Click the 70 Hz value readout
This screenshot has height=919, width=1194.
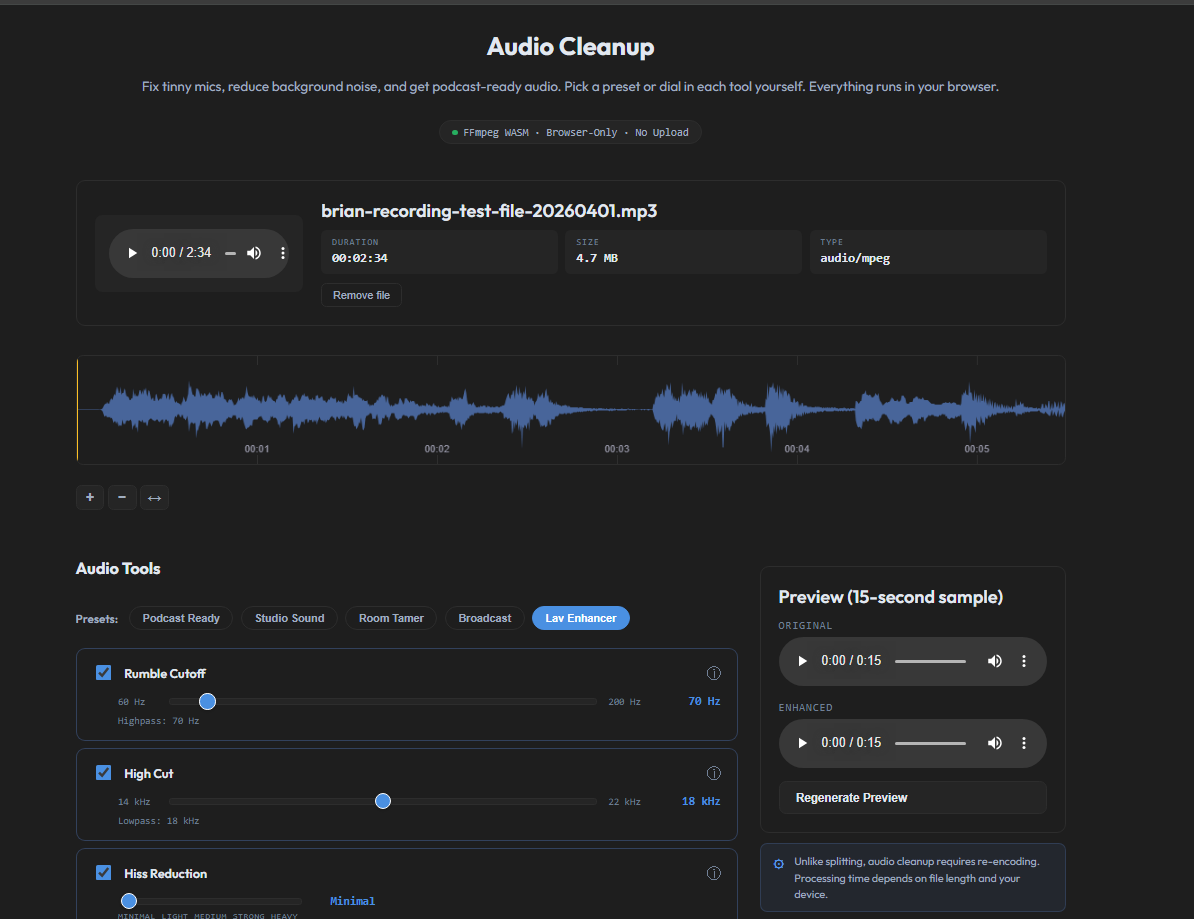(x=704, y=701)
